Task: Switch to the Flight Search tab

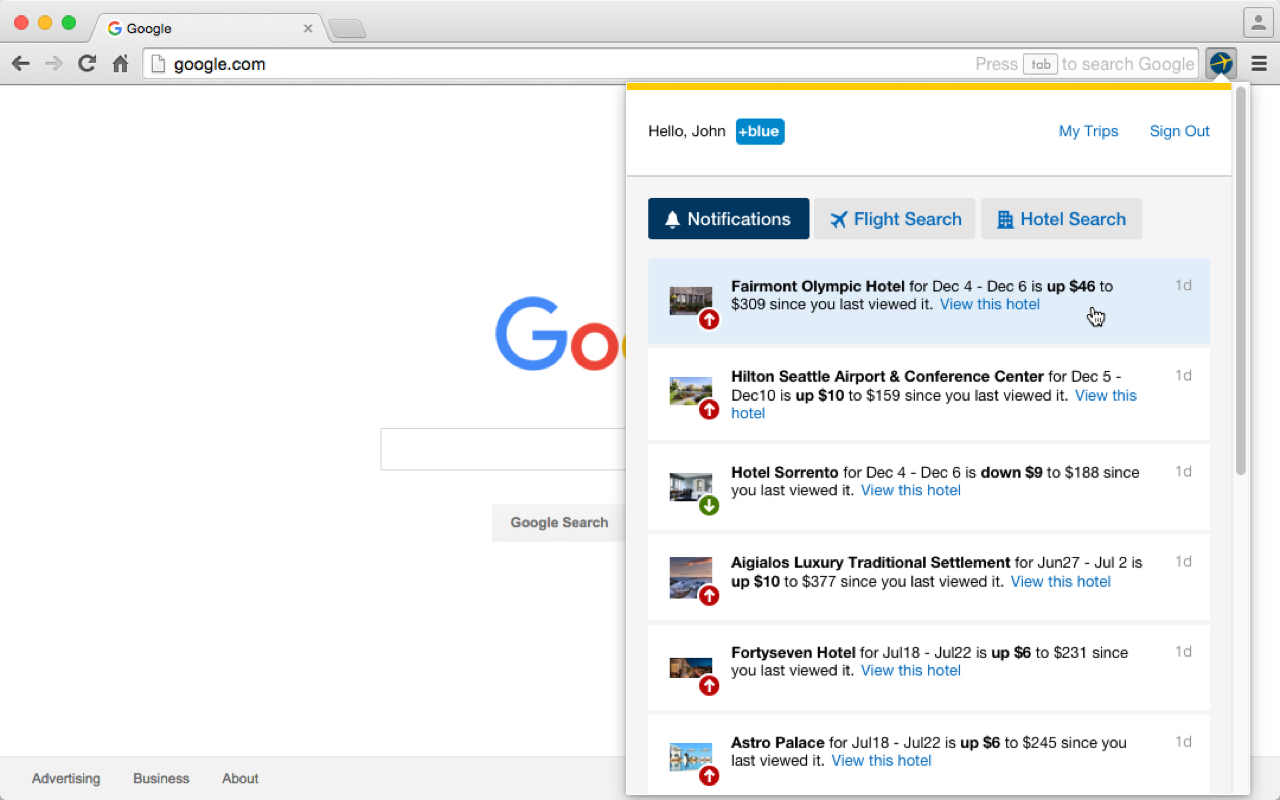Action: point(895,219)
